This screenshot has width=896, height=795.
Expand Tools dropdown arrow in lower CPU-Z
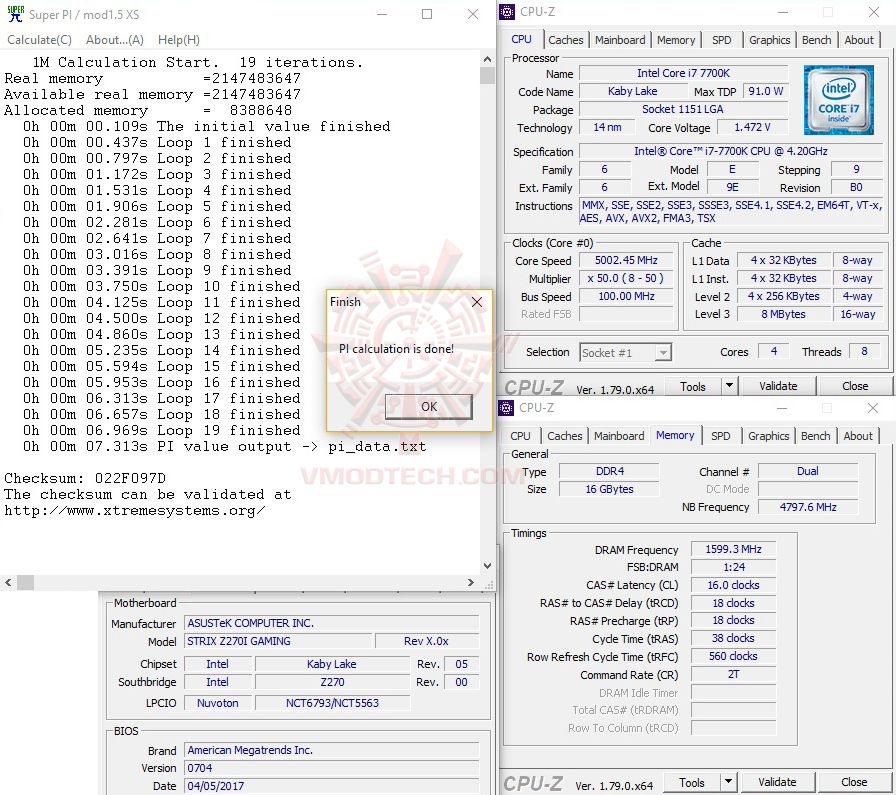coord(728,782)
